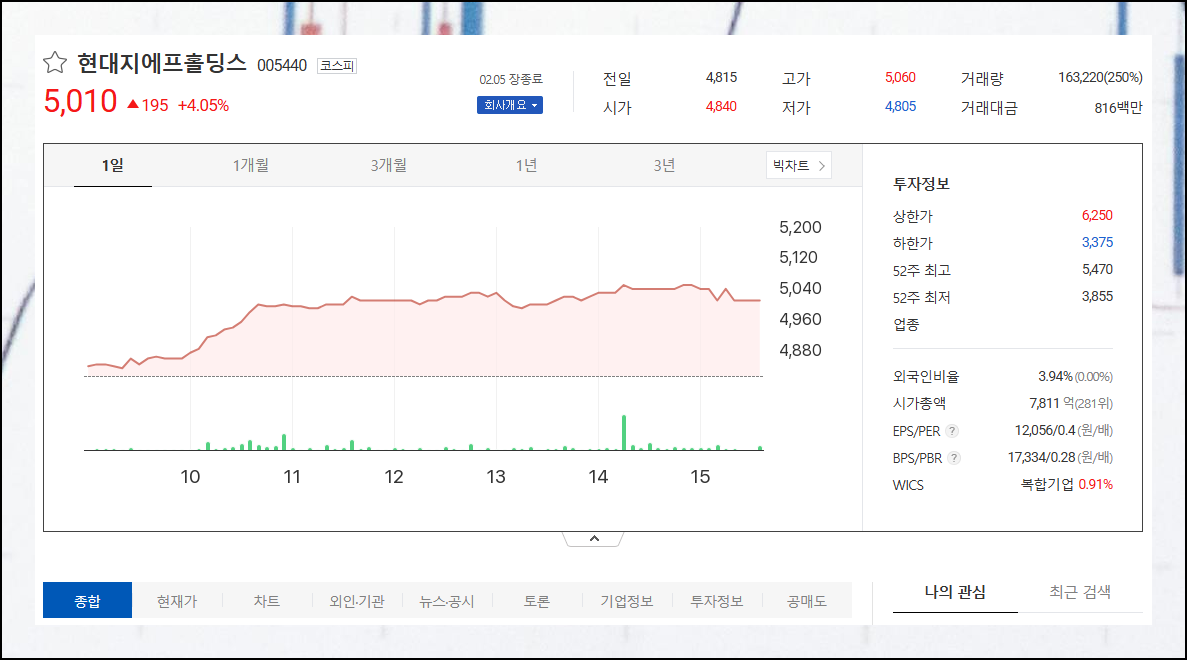Click 상한가 value 6,250

tap(1097, 216)
